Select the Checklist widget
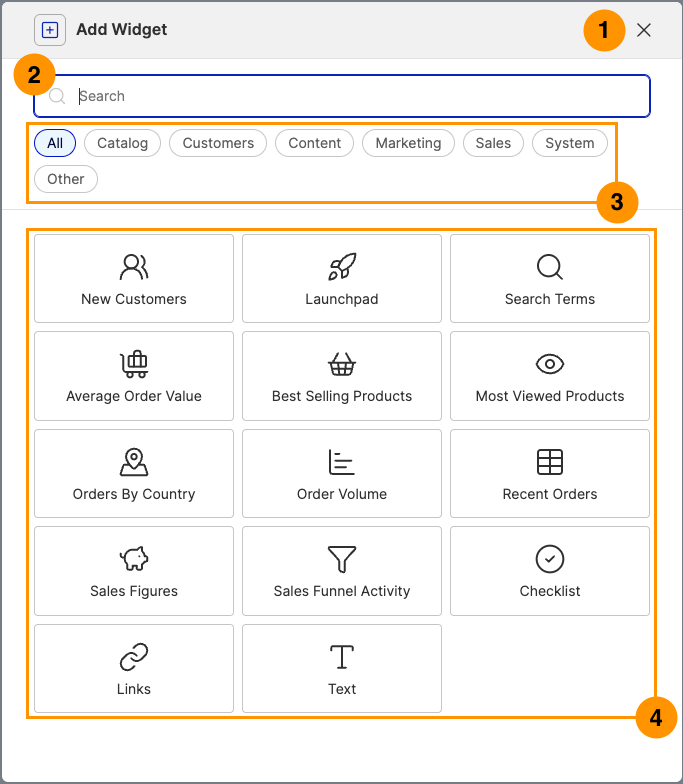 (550, 571)
